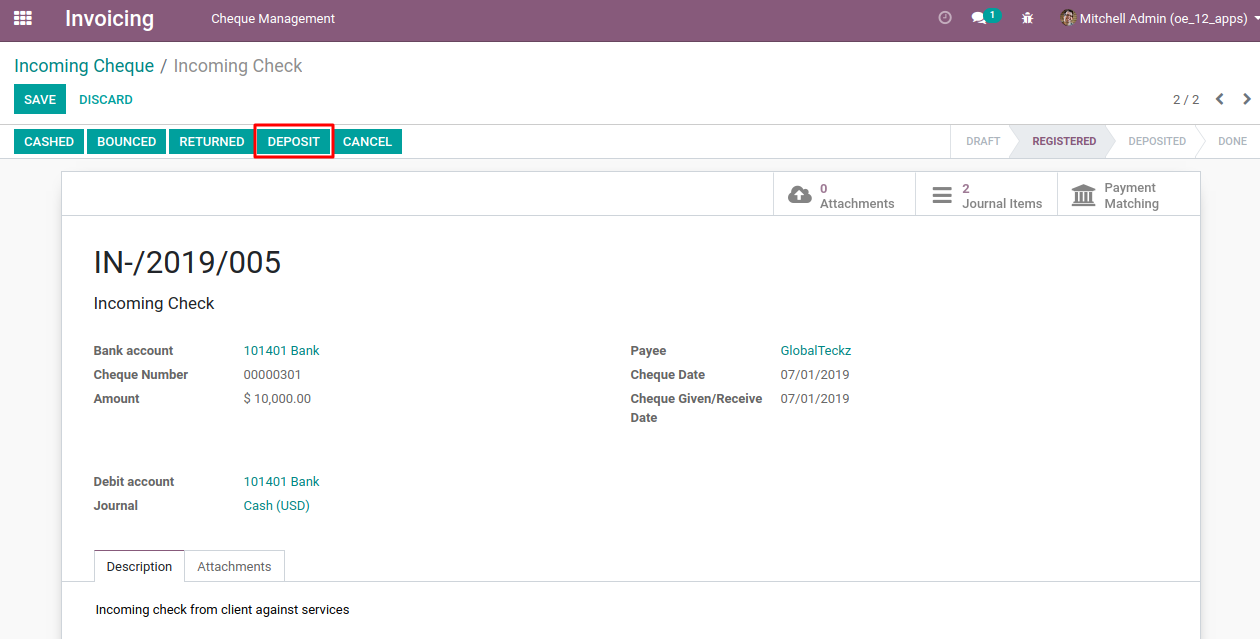Open the Bank account 101401 Bank link
The width and height of the screenshot is (1260, 639).
pos(282,351)
